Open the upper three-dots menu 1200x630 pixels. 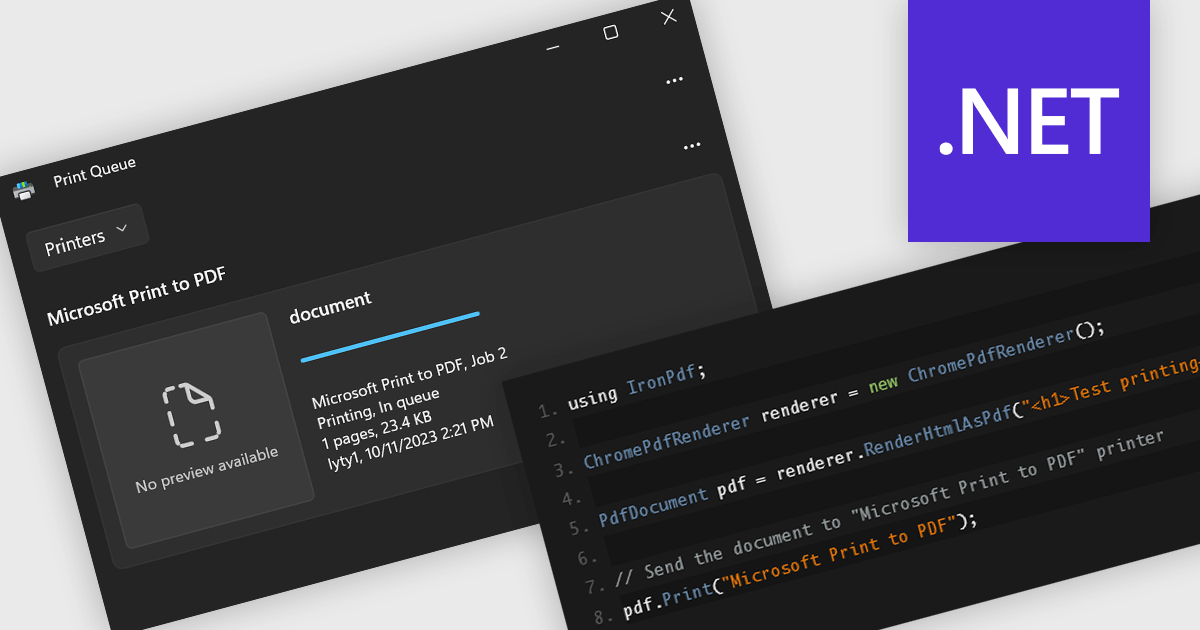point(674,80)
